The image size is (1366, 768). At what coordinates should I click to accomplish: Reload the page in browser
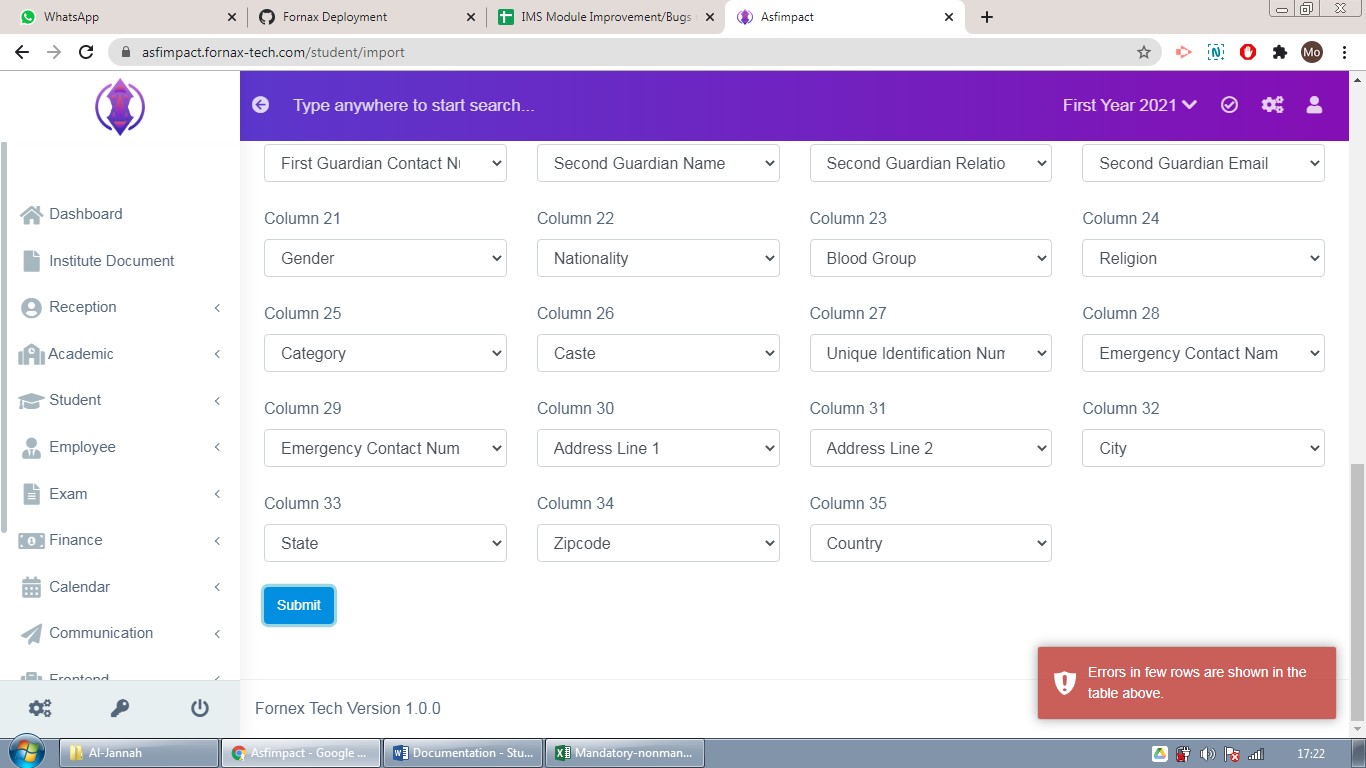[86, 52]
